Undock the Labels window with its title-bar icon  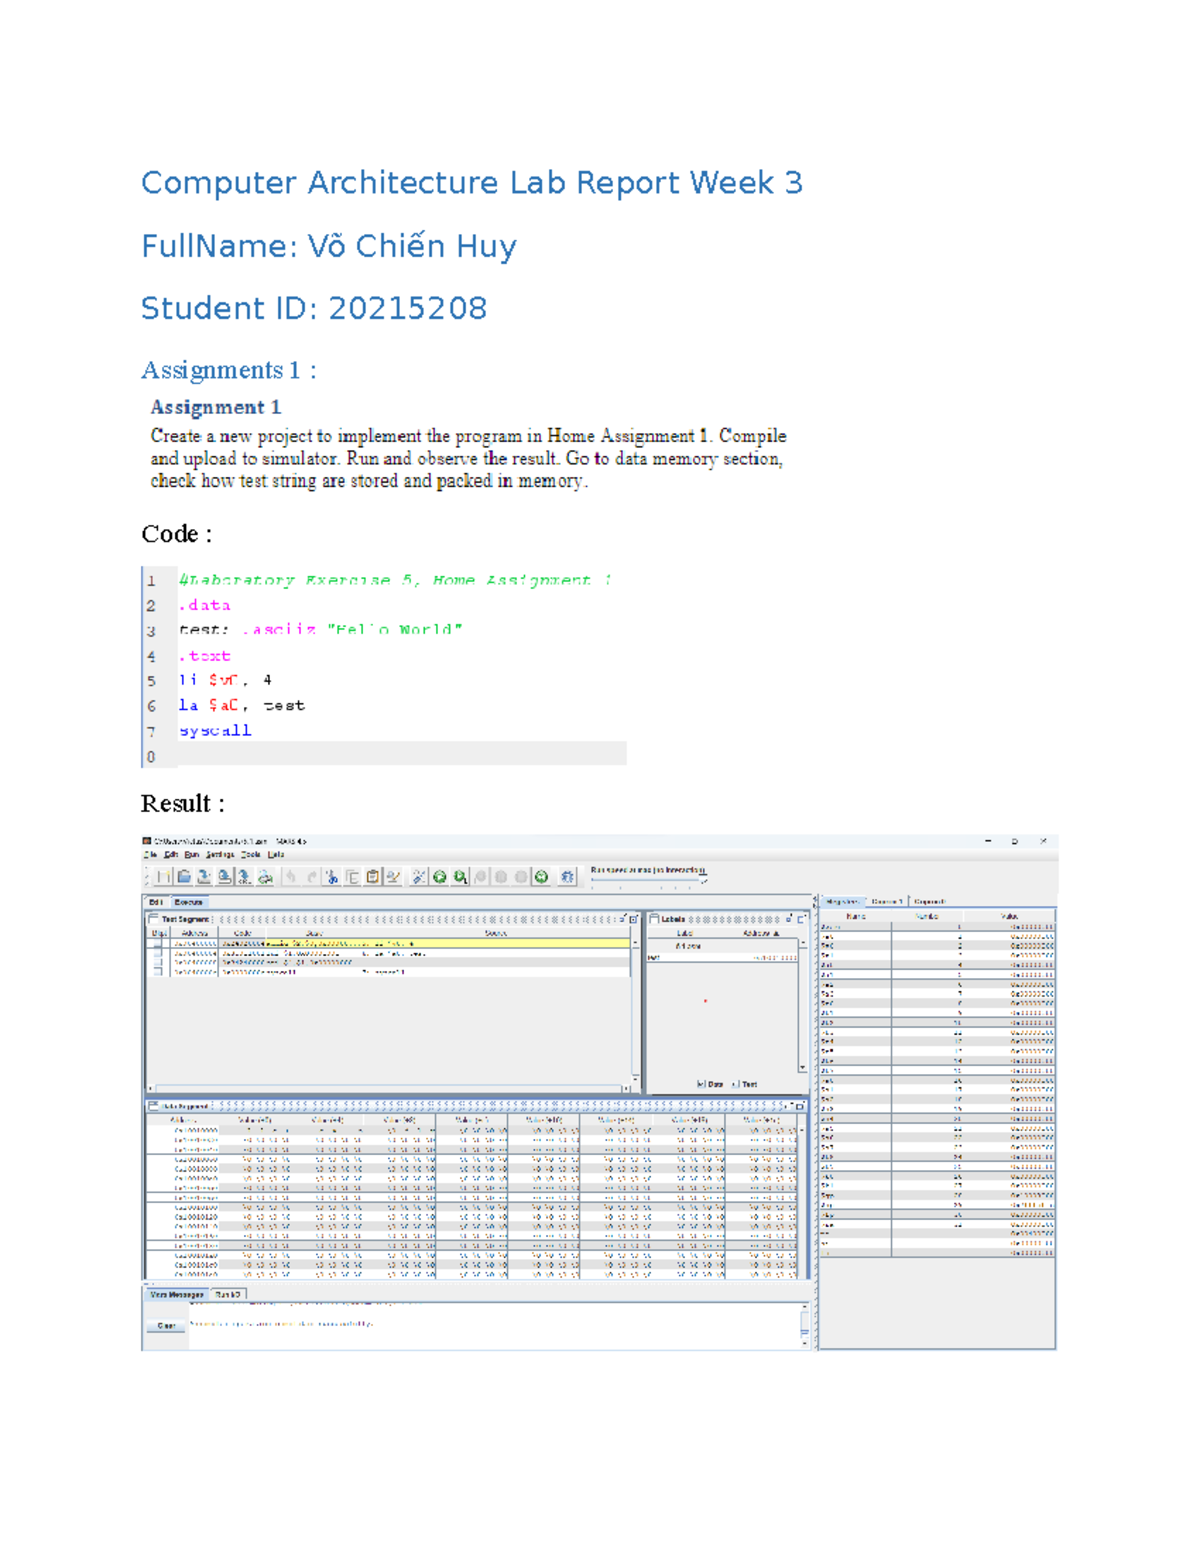788,919
